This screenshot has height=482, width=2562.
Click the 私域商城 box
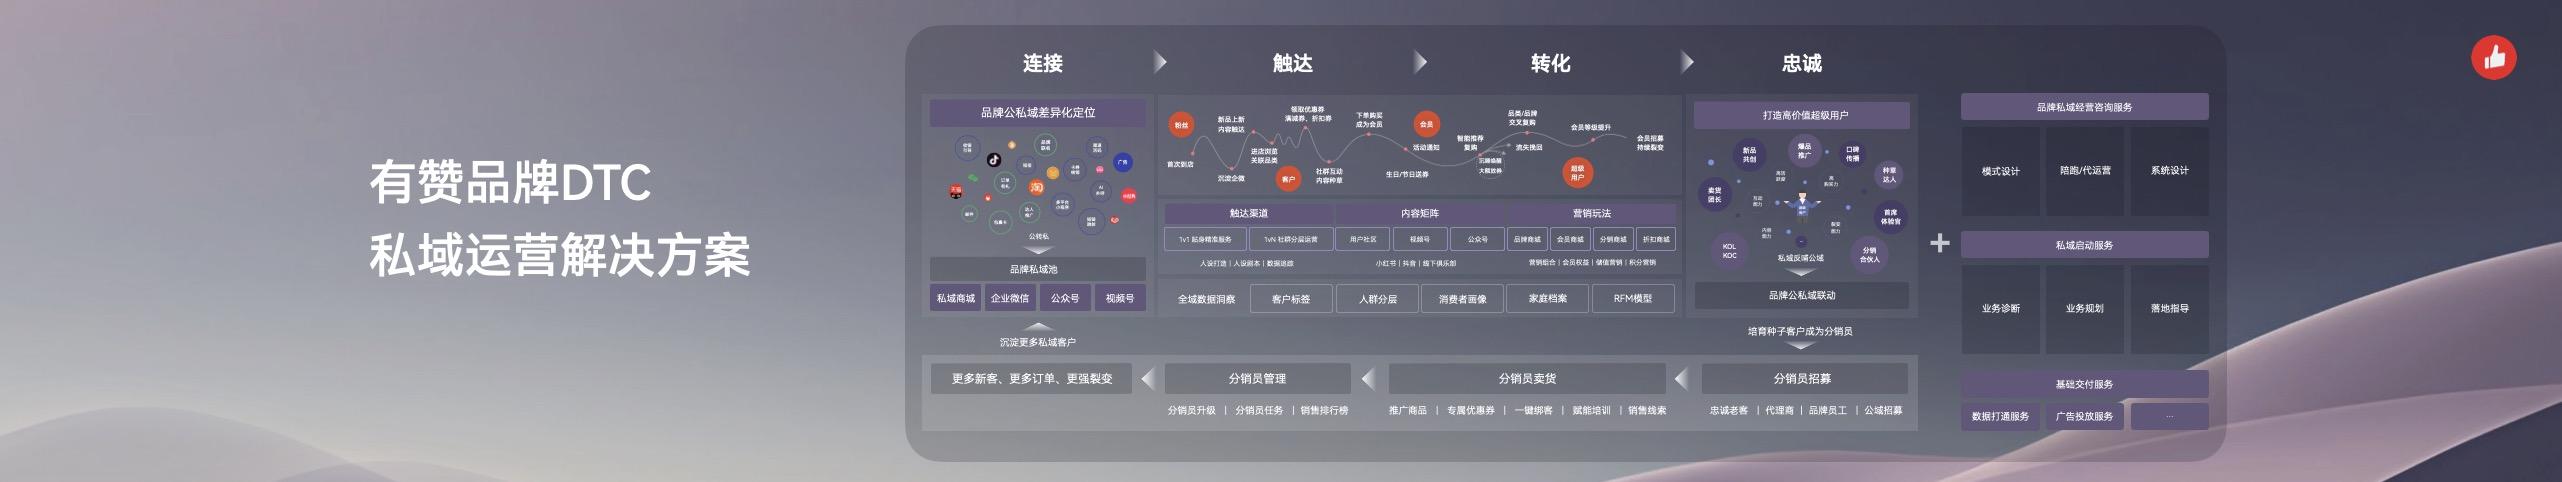coord(955,298)
